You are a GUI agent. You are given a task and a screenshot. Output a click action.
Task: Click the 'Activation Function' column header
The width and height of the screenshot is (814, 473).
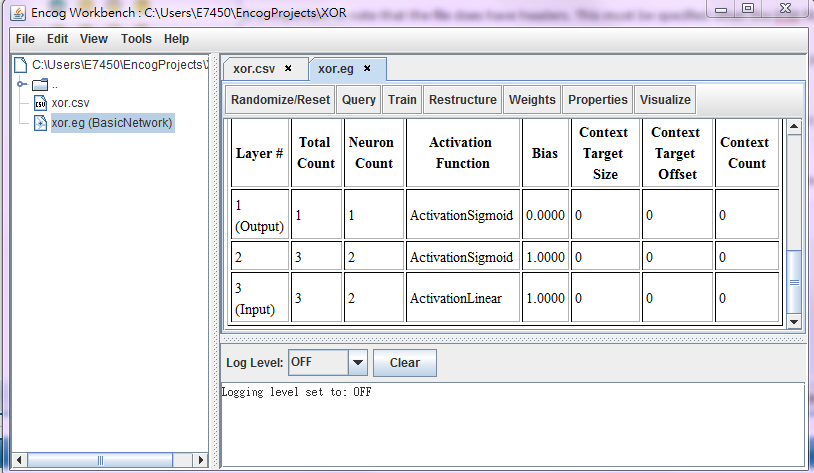(x=463, y=153)
